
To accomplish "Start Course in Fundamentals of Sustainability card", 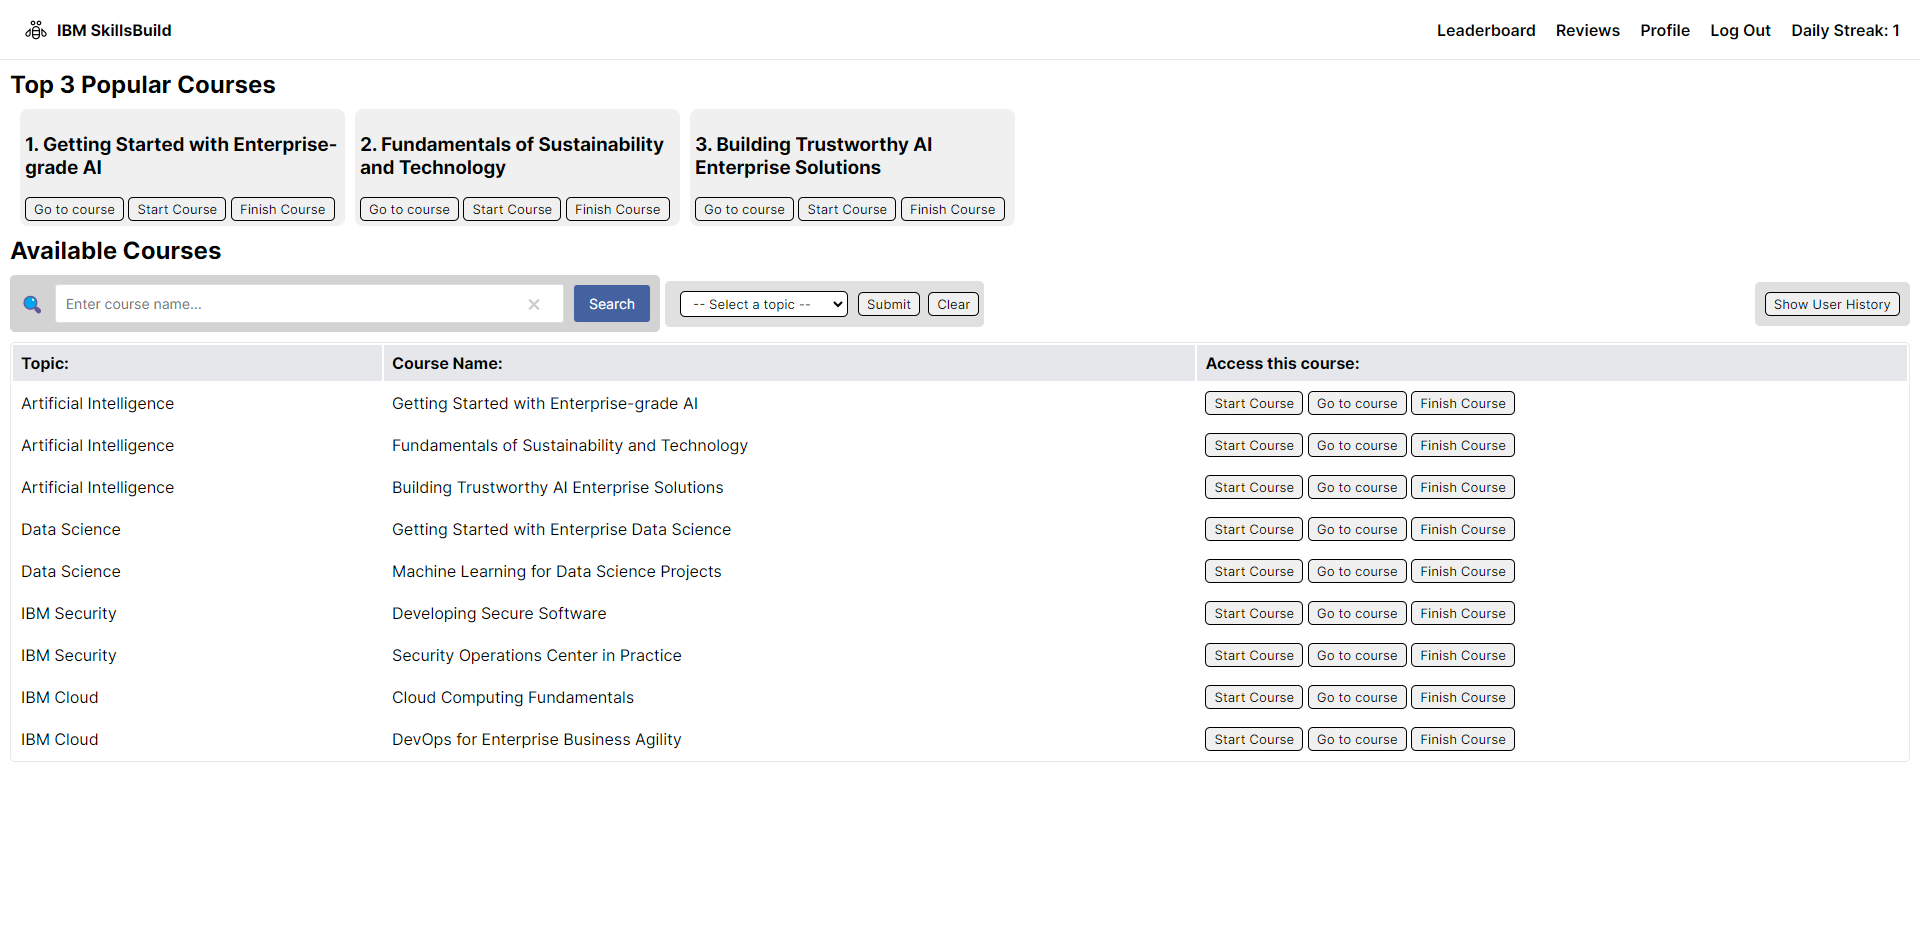I will pyautogui.click(x=512, y=209).
